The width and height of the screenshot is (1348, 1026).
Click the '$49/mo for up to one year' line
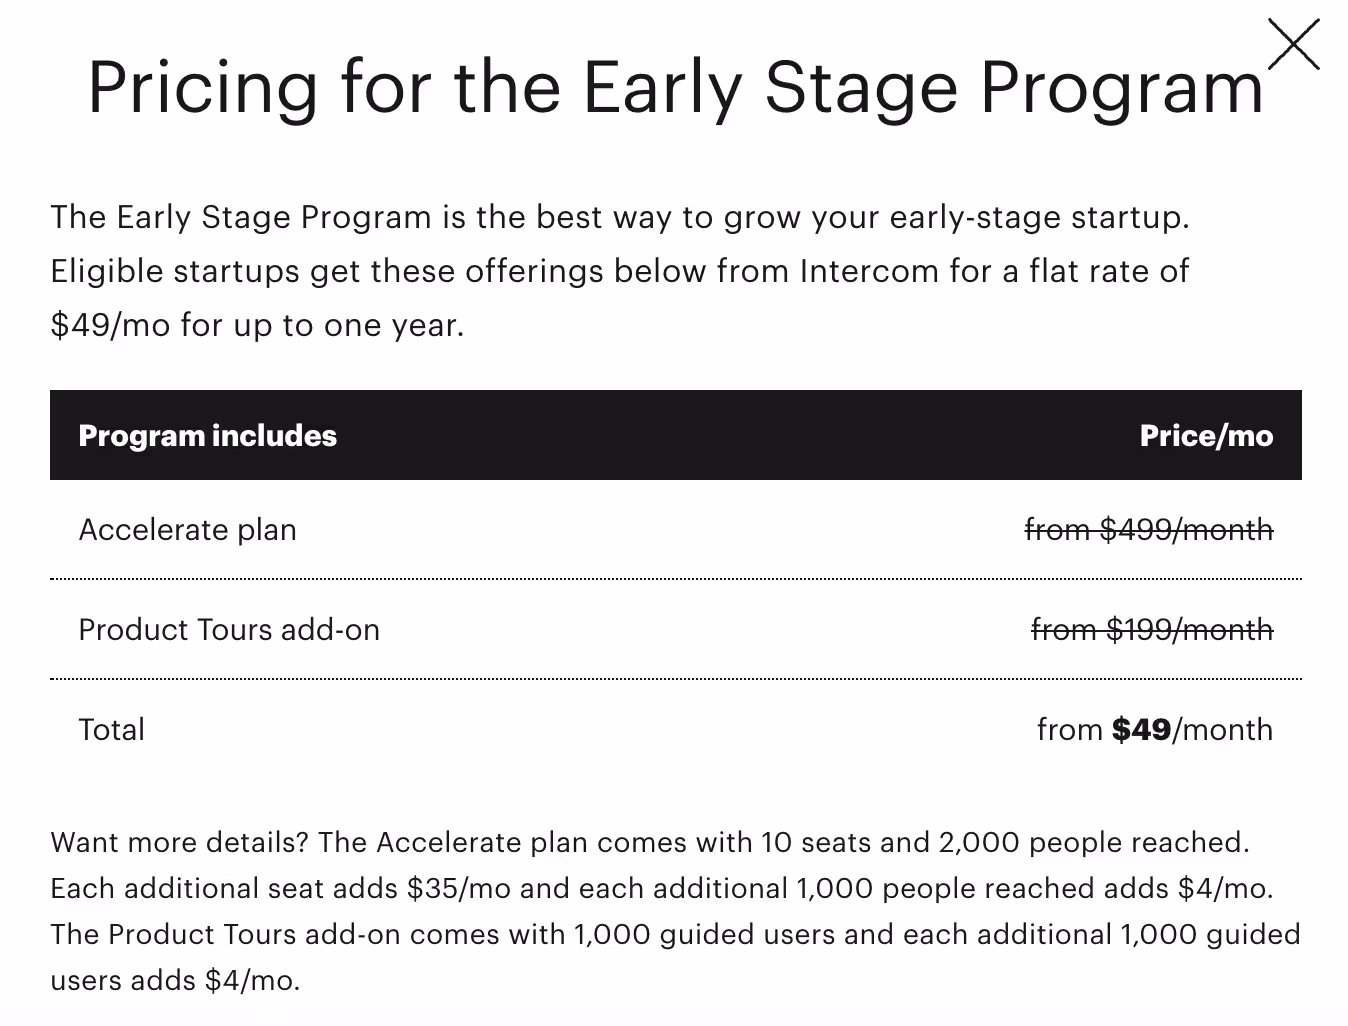click(257, 325)
